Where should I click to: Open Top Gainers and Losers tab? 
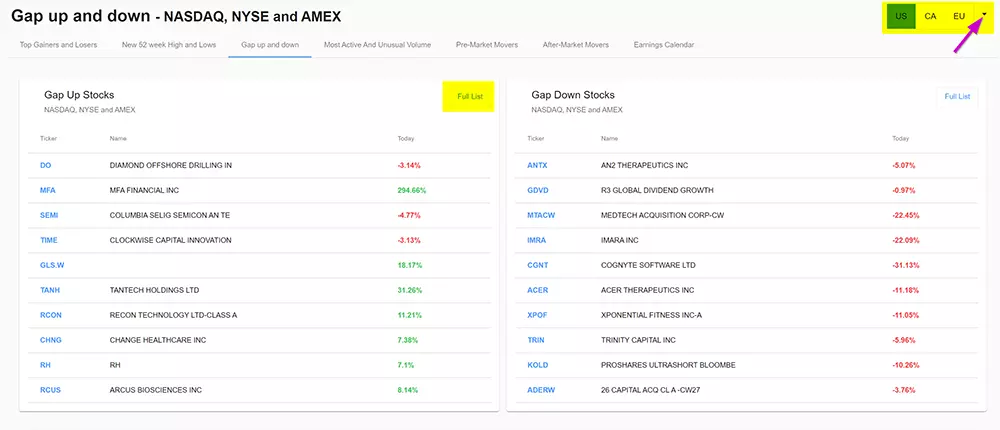pyautogui.click(x=60, y=45)
